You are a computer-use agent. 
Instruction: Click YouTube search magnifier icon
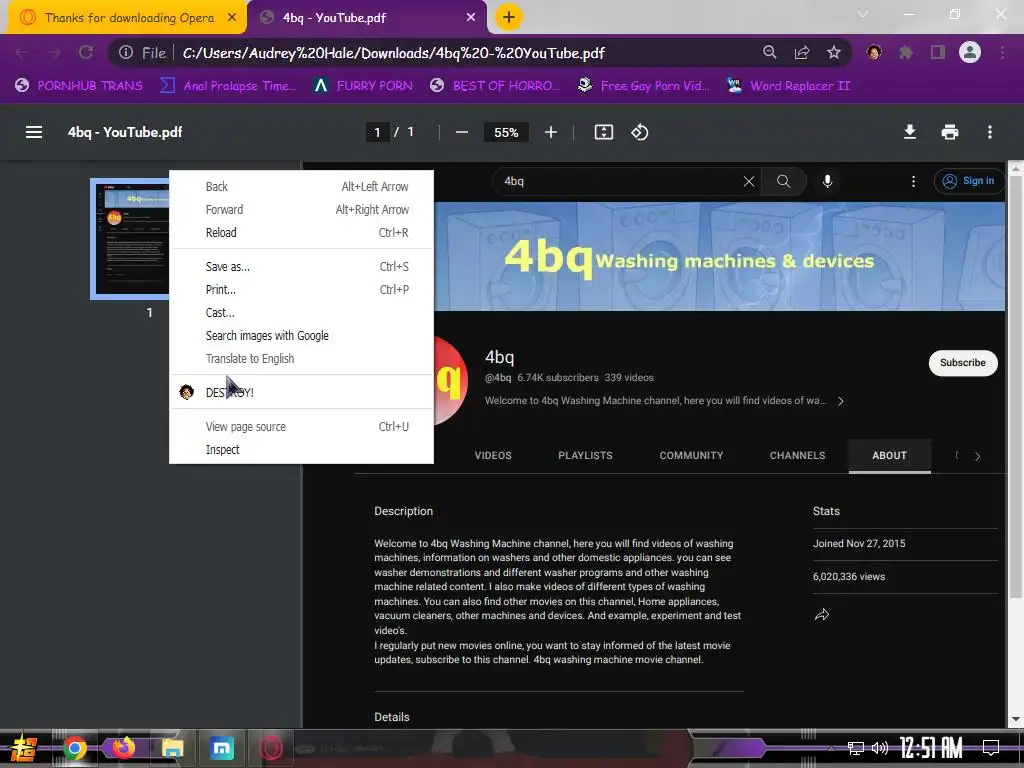pyautogui.click(x=784, y=182)
